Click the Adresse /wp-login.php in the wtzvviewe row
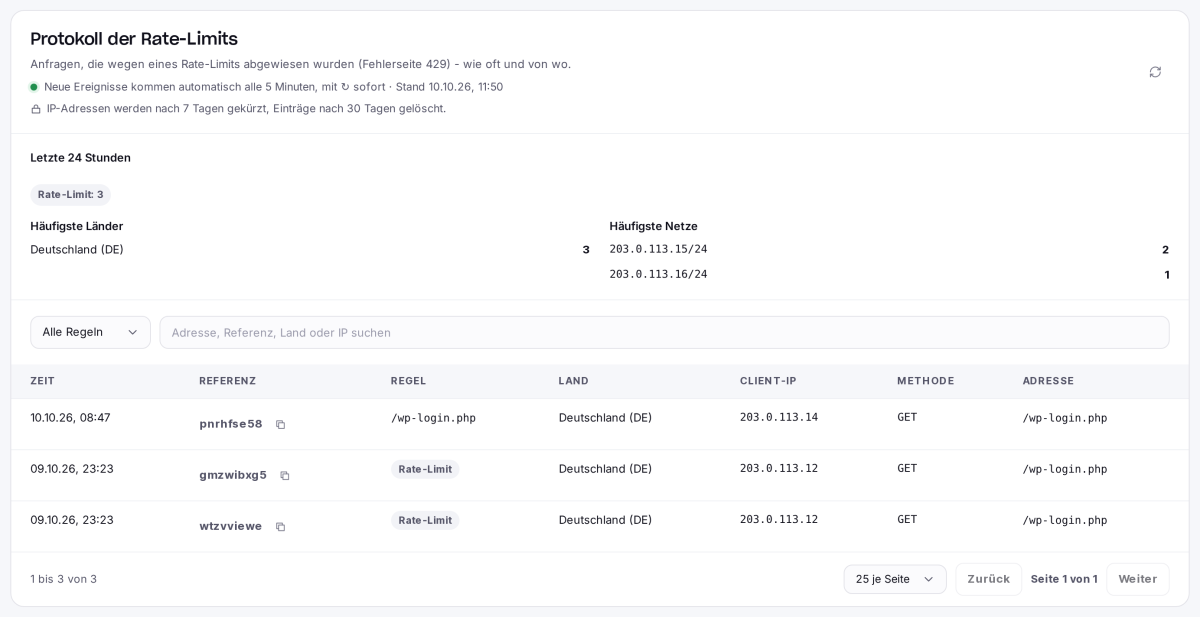Viewport: 1200px width, 617px height. point(1065,520)
